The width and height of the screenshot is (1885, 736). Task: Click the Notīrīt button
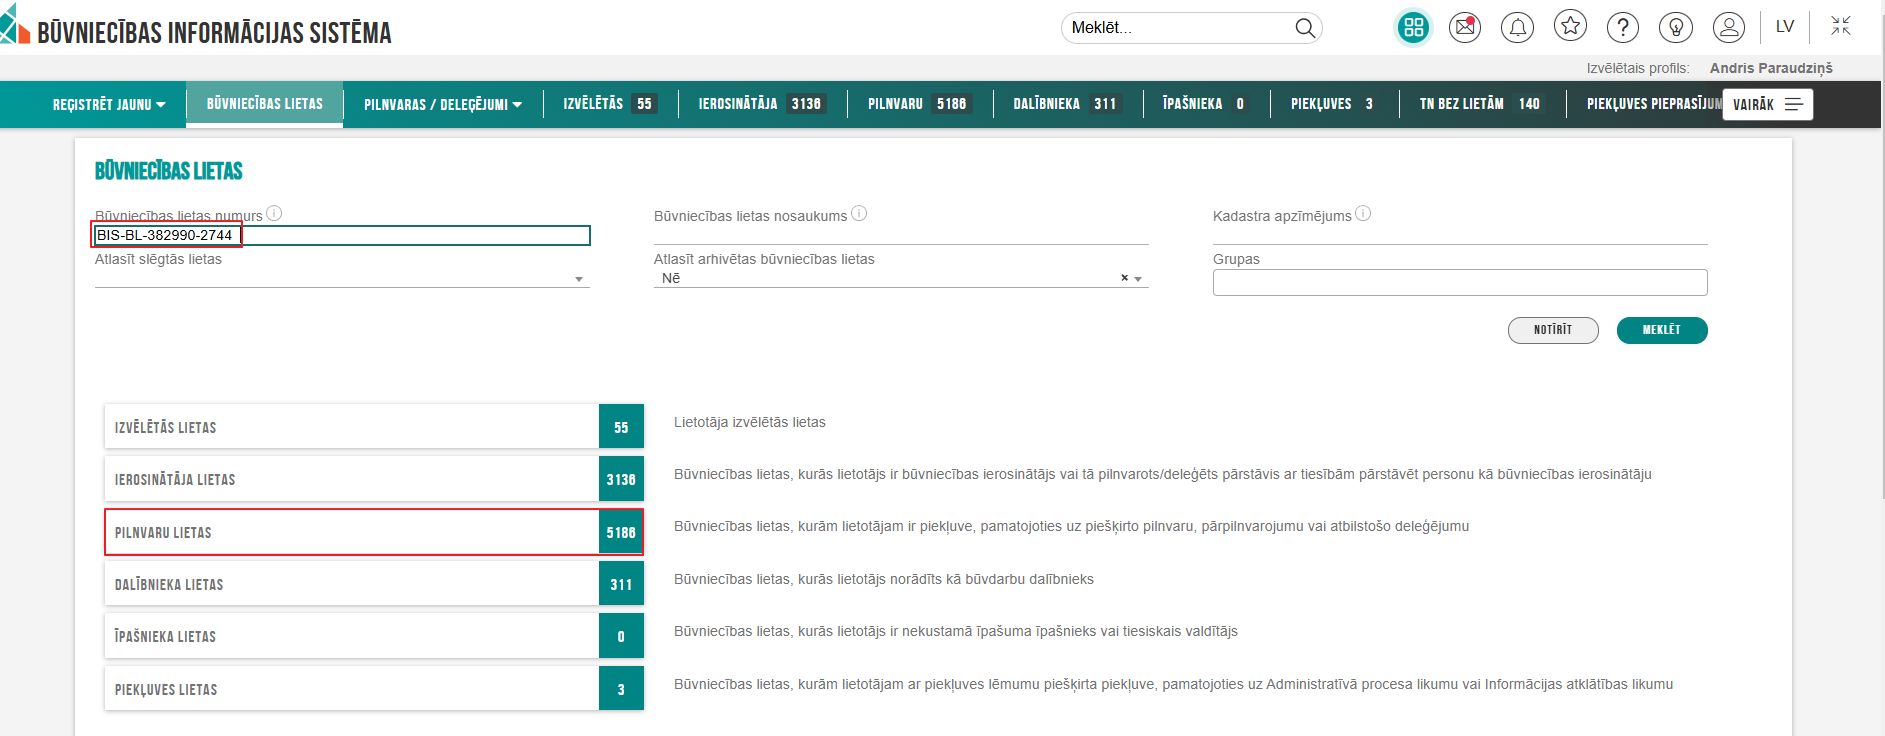coord(1553,330)
